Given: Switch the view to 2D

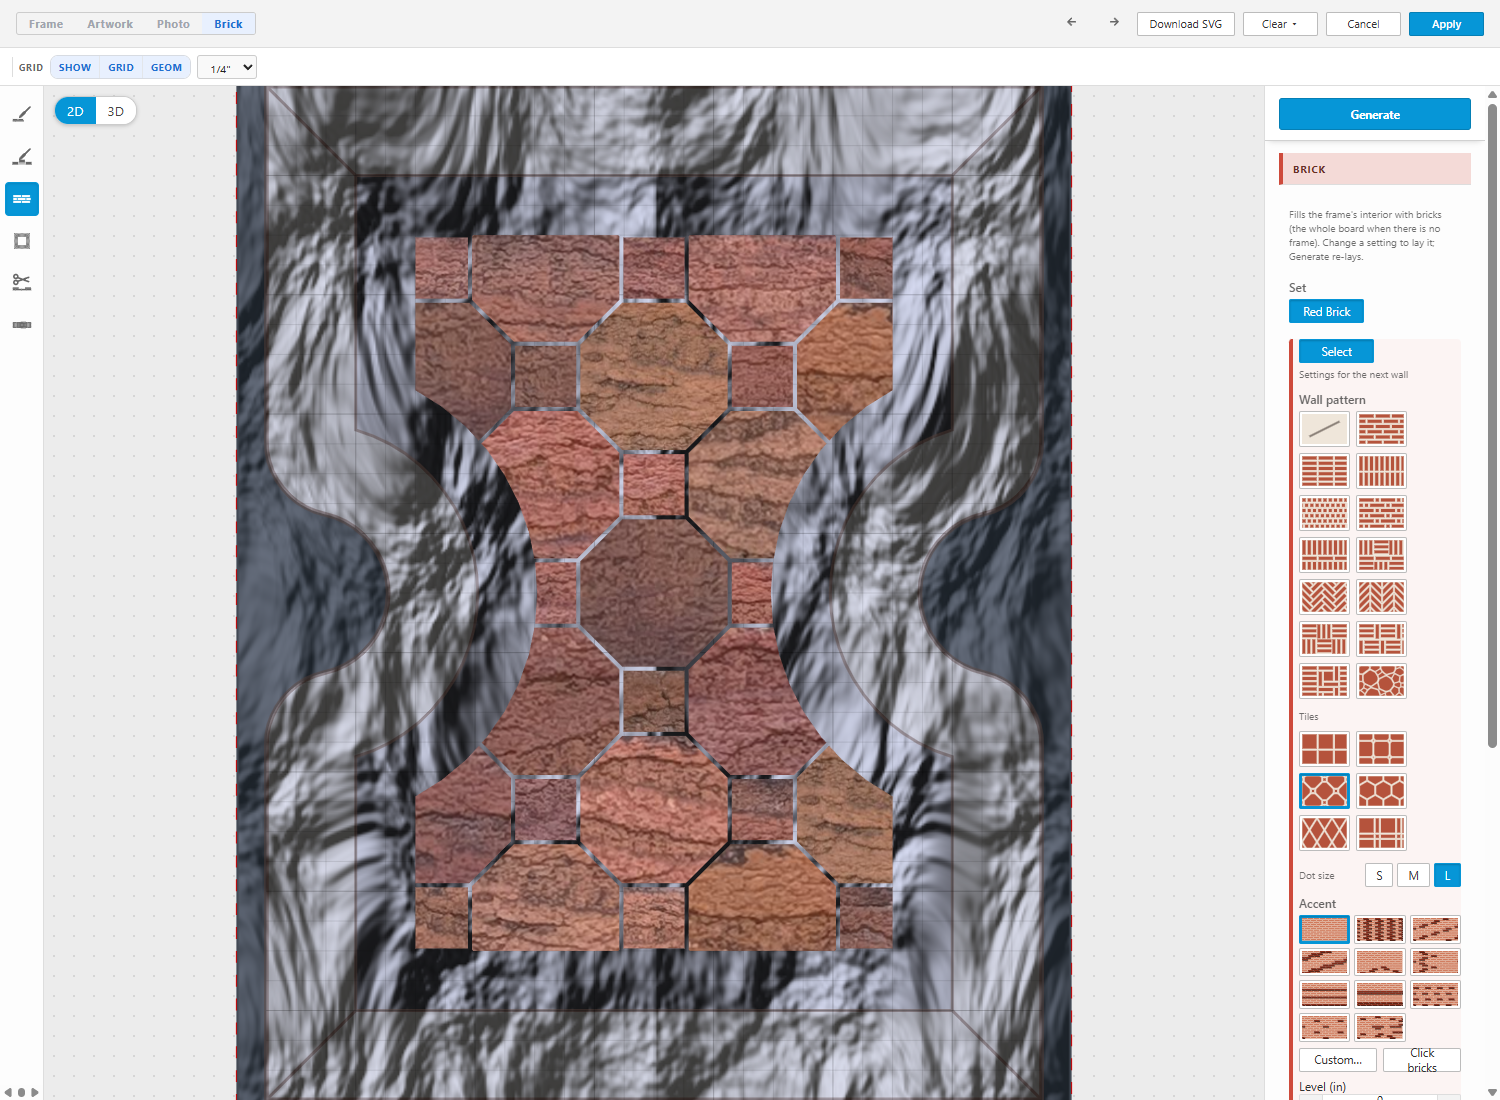Looking at the screenshot, I should click(x=75, y=111).
